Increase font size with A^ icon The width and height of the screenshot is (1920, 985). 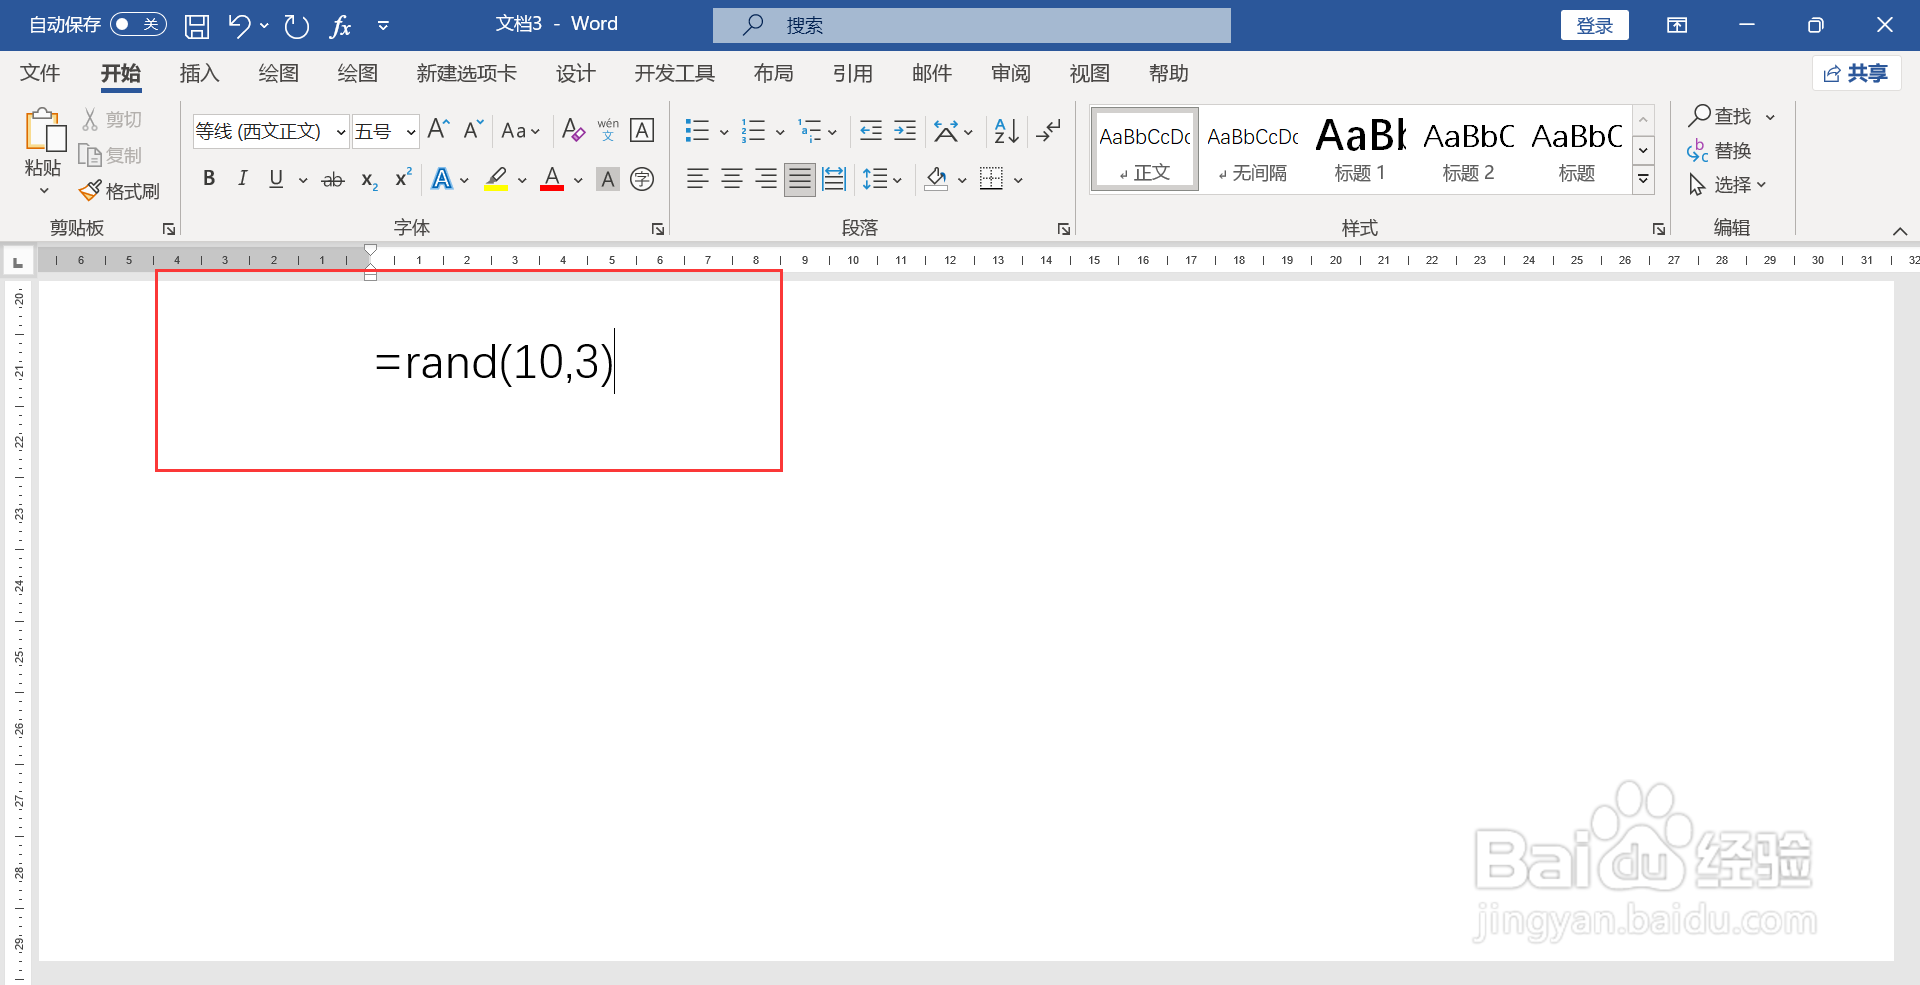tap(438, 130)
